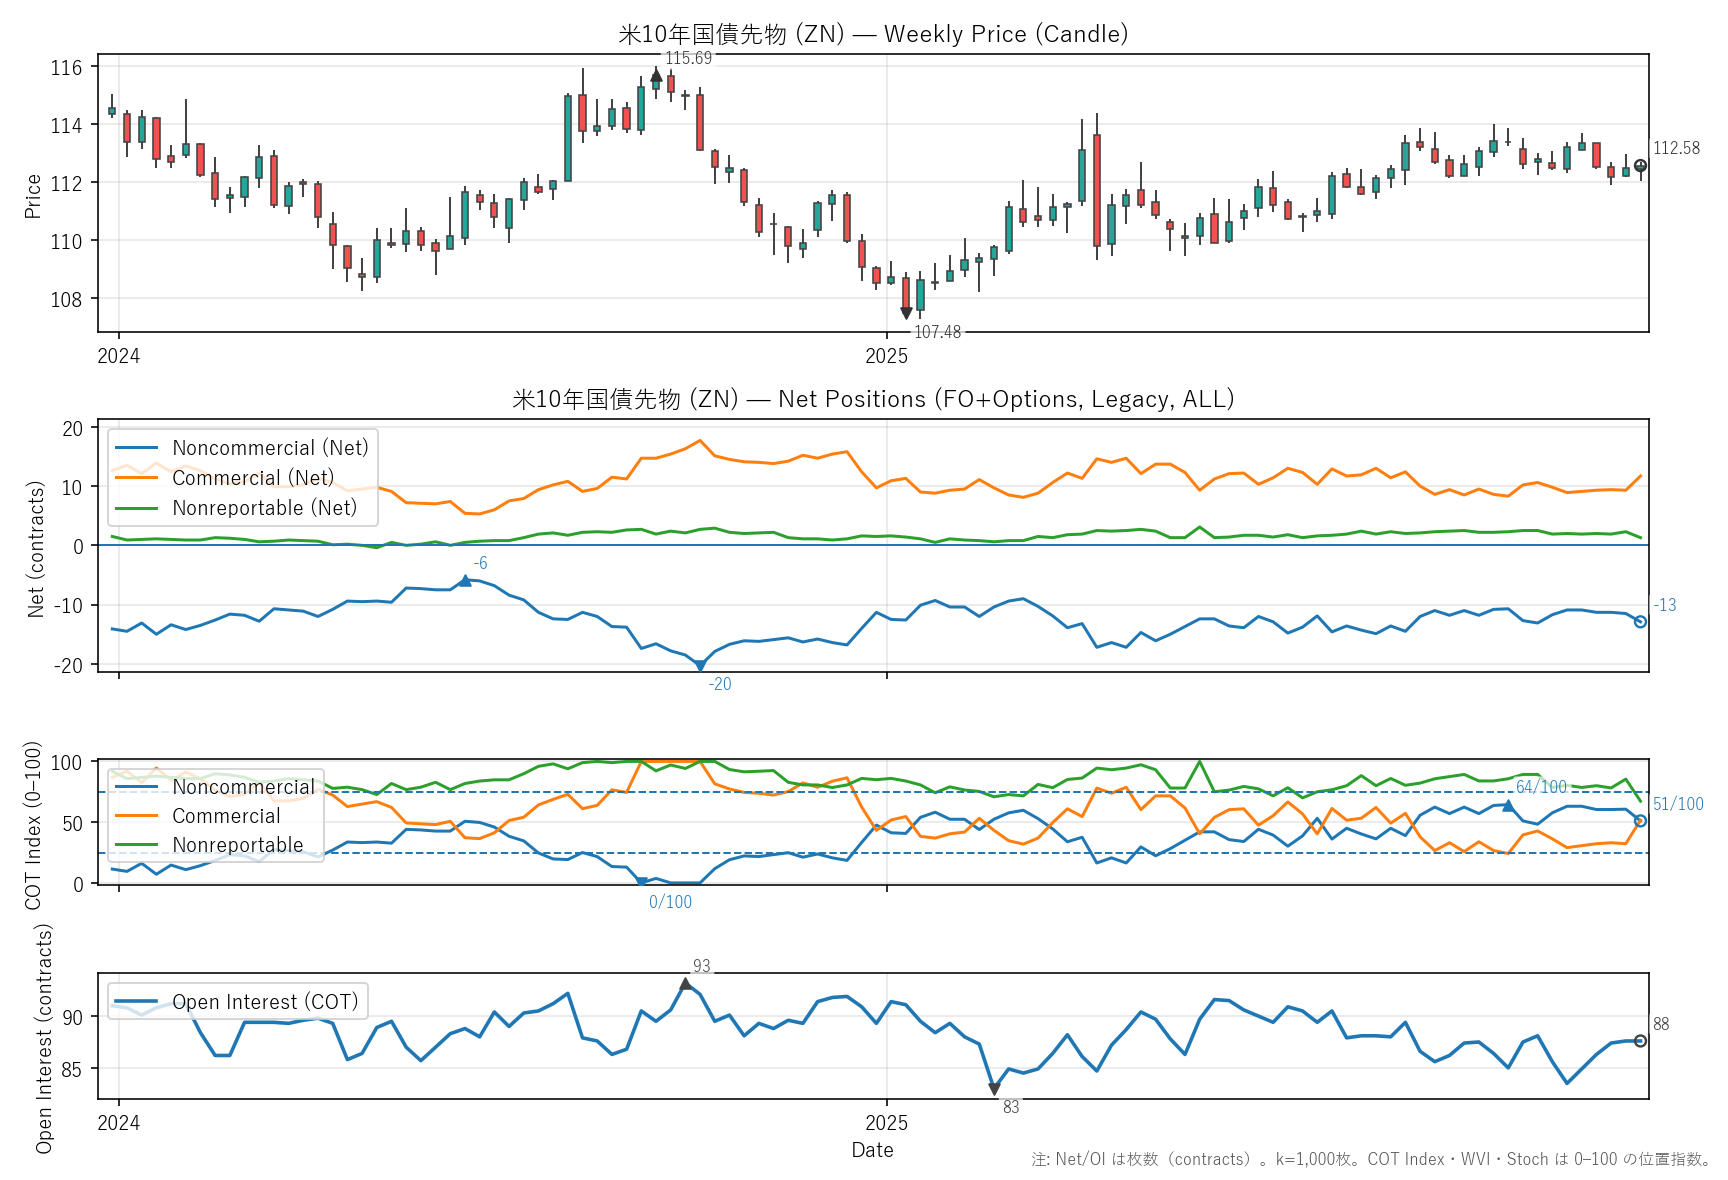Click the Noncommercial net trough marker at -20
Viewport: 1728px width, 1180px height.
point(700,666)
